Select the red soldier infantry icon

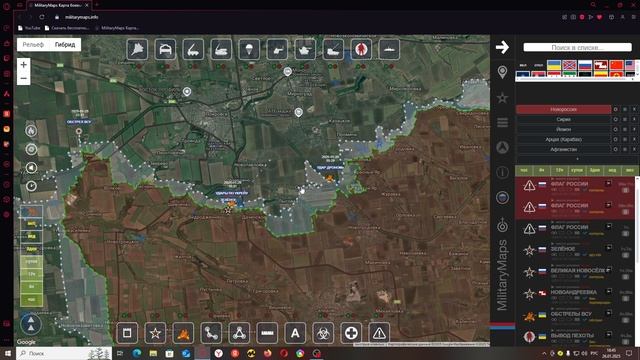(x=361, y=49)
